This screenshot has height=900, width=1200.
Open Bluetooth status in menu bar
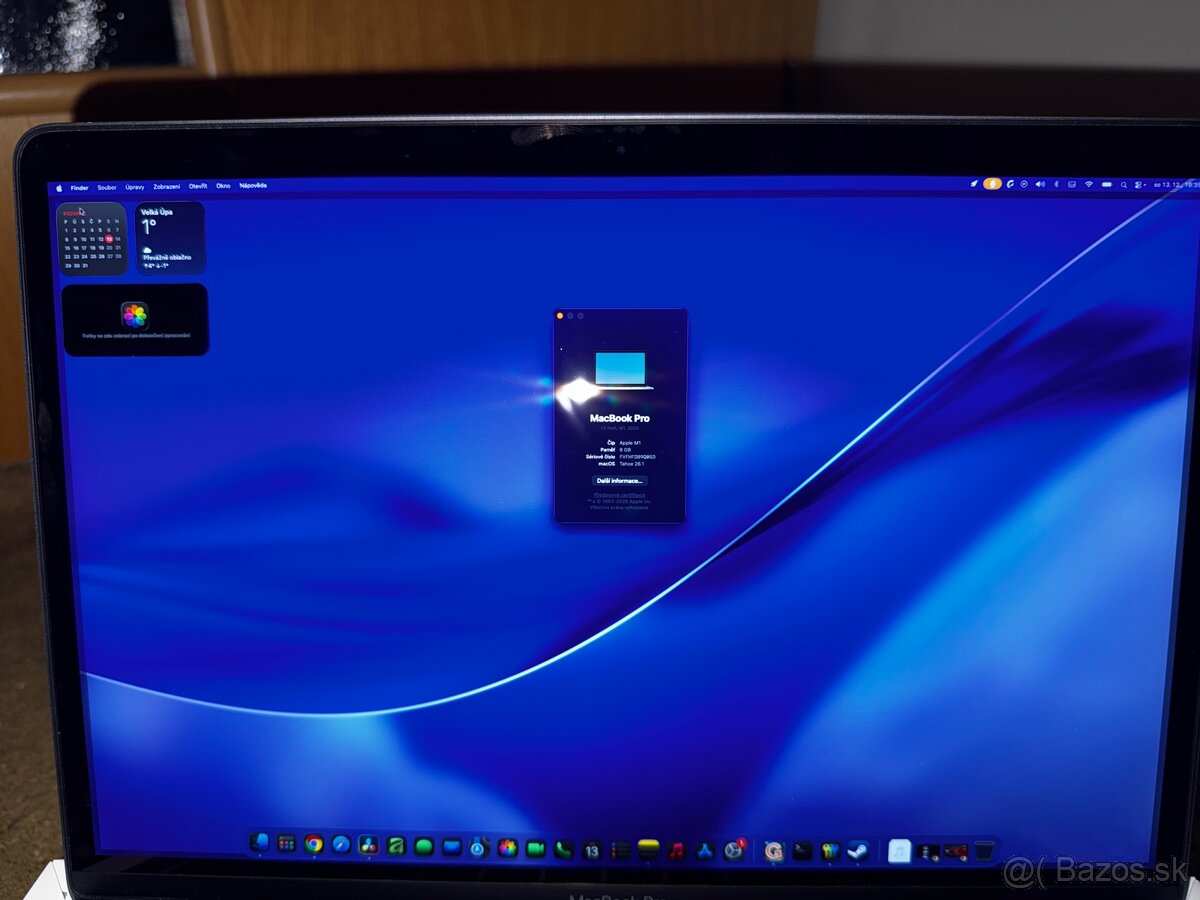point(1056,184)
